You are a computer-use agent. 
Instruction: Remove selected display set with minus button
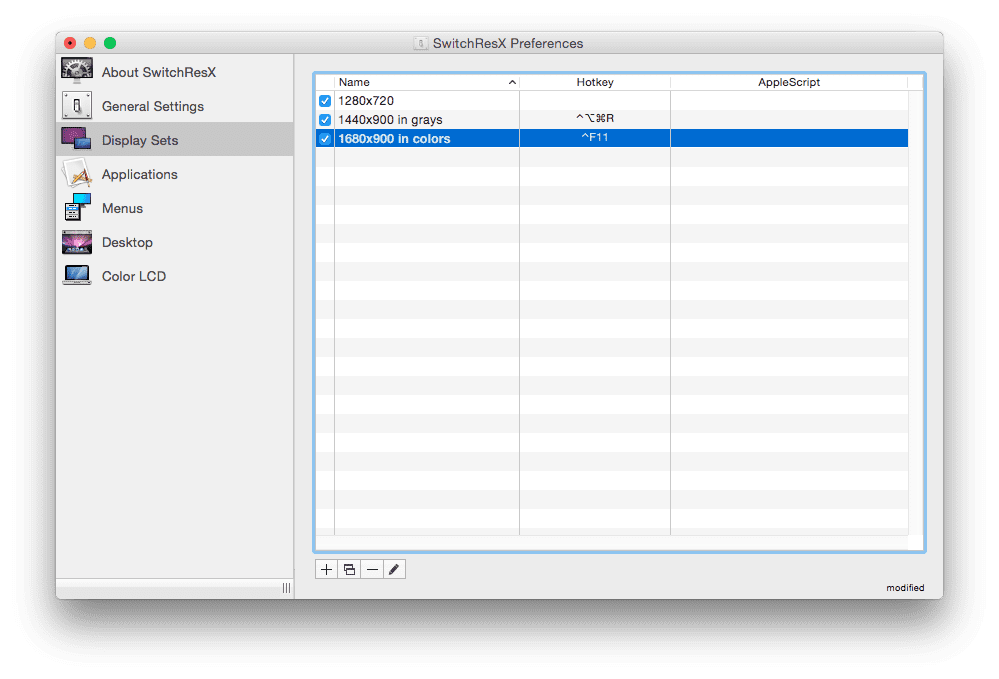pos(372,569)
